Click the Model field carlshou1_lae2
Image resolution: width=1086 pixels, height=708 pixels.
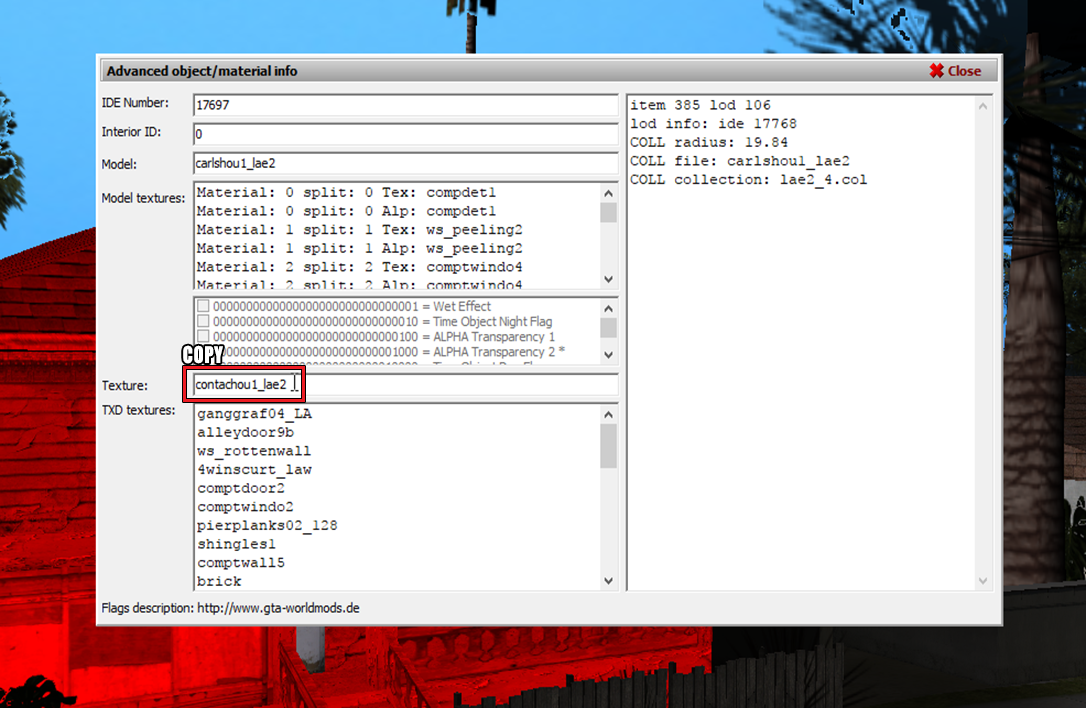pyautogui.click(x=405, y=163)
